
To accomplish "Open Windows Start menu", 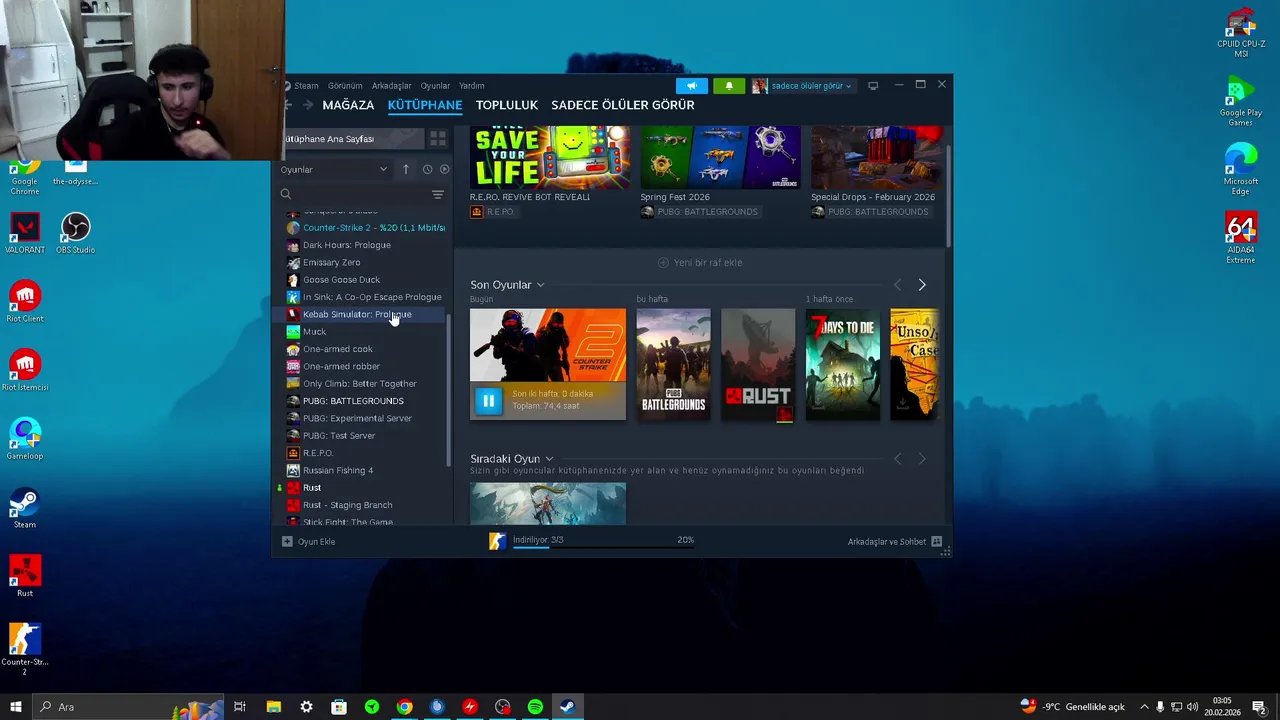I will point(15,707).
